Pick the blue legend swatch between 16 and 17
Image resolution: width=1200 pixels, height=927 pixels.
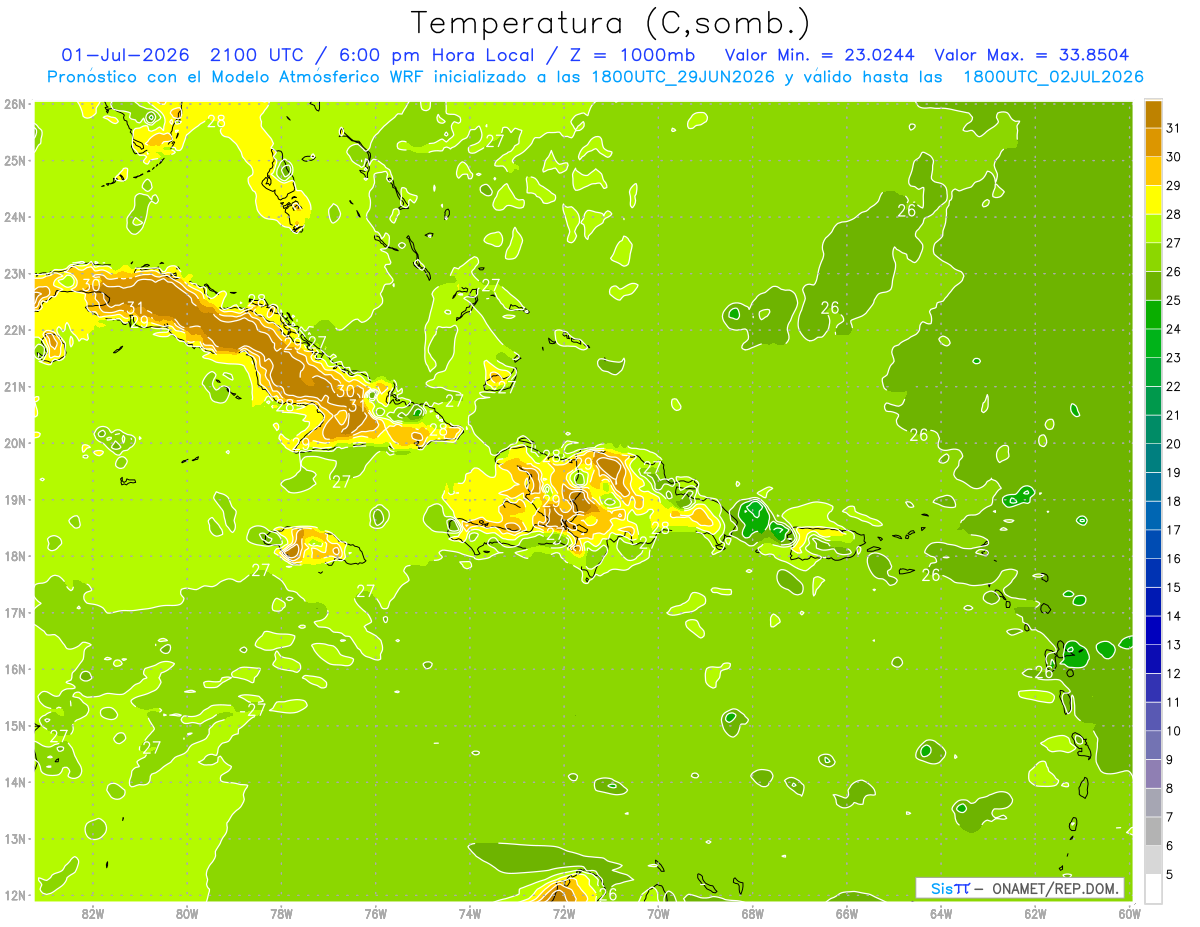click(1153, 544)
